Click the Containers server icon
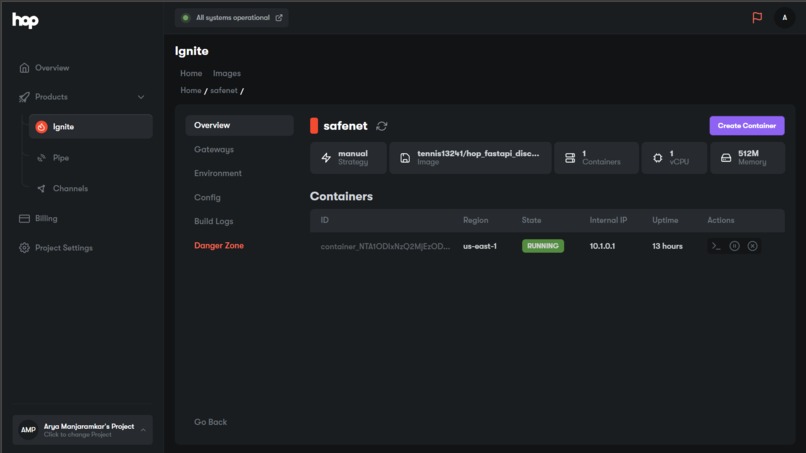The height and width of the screenshot is (453, 806). tap(570, 158)
